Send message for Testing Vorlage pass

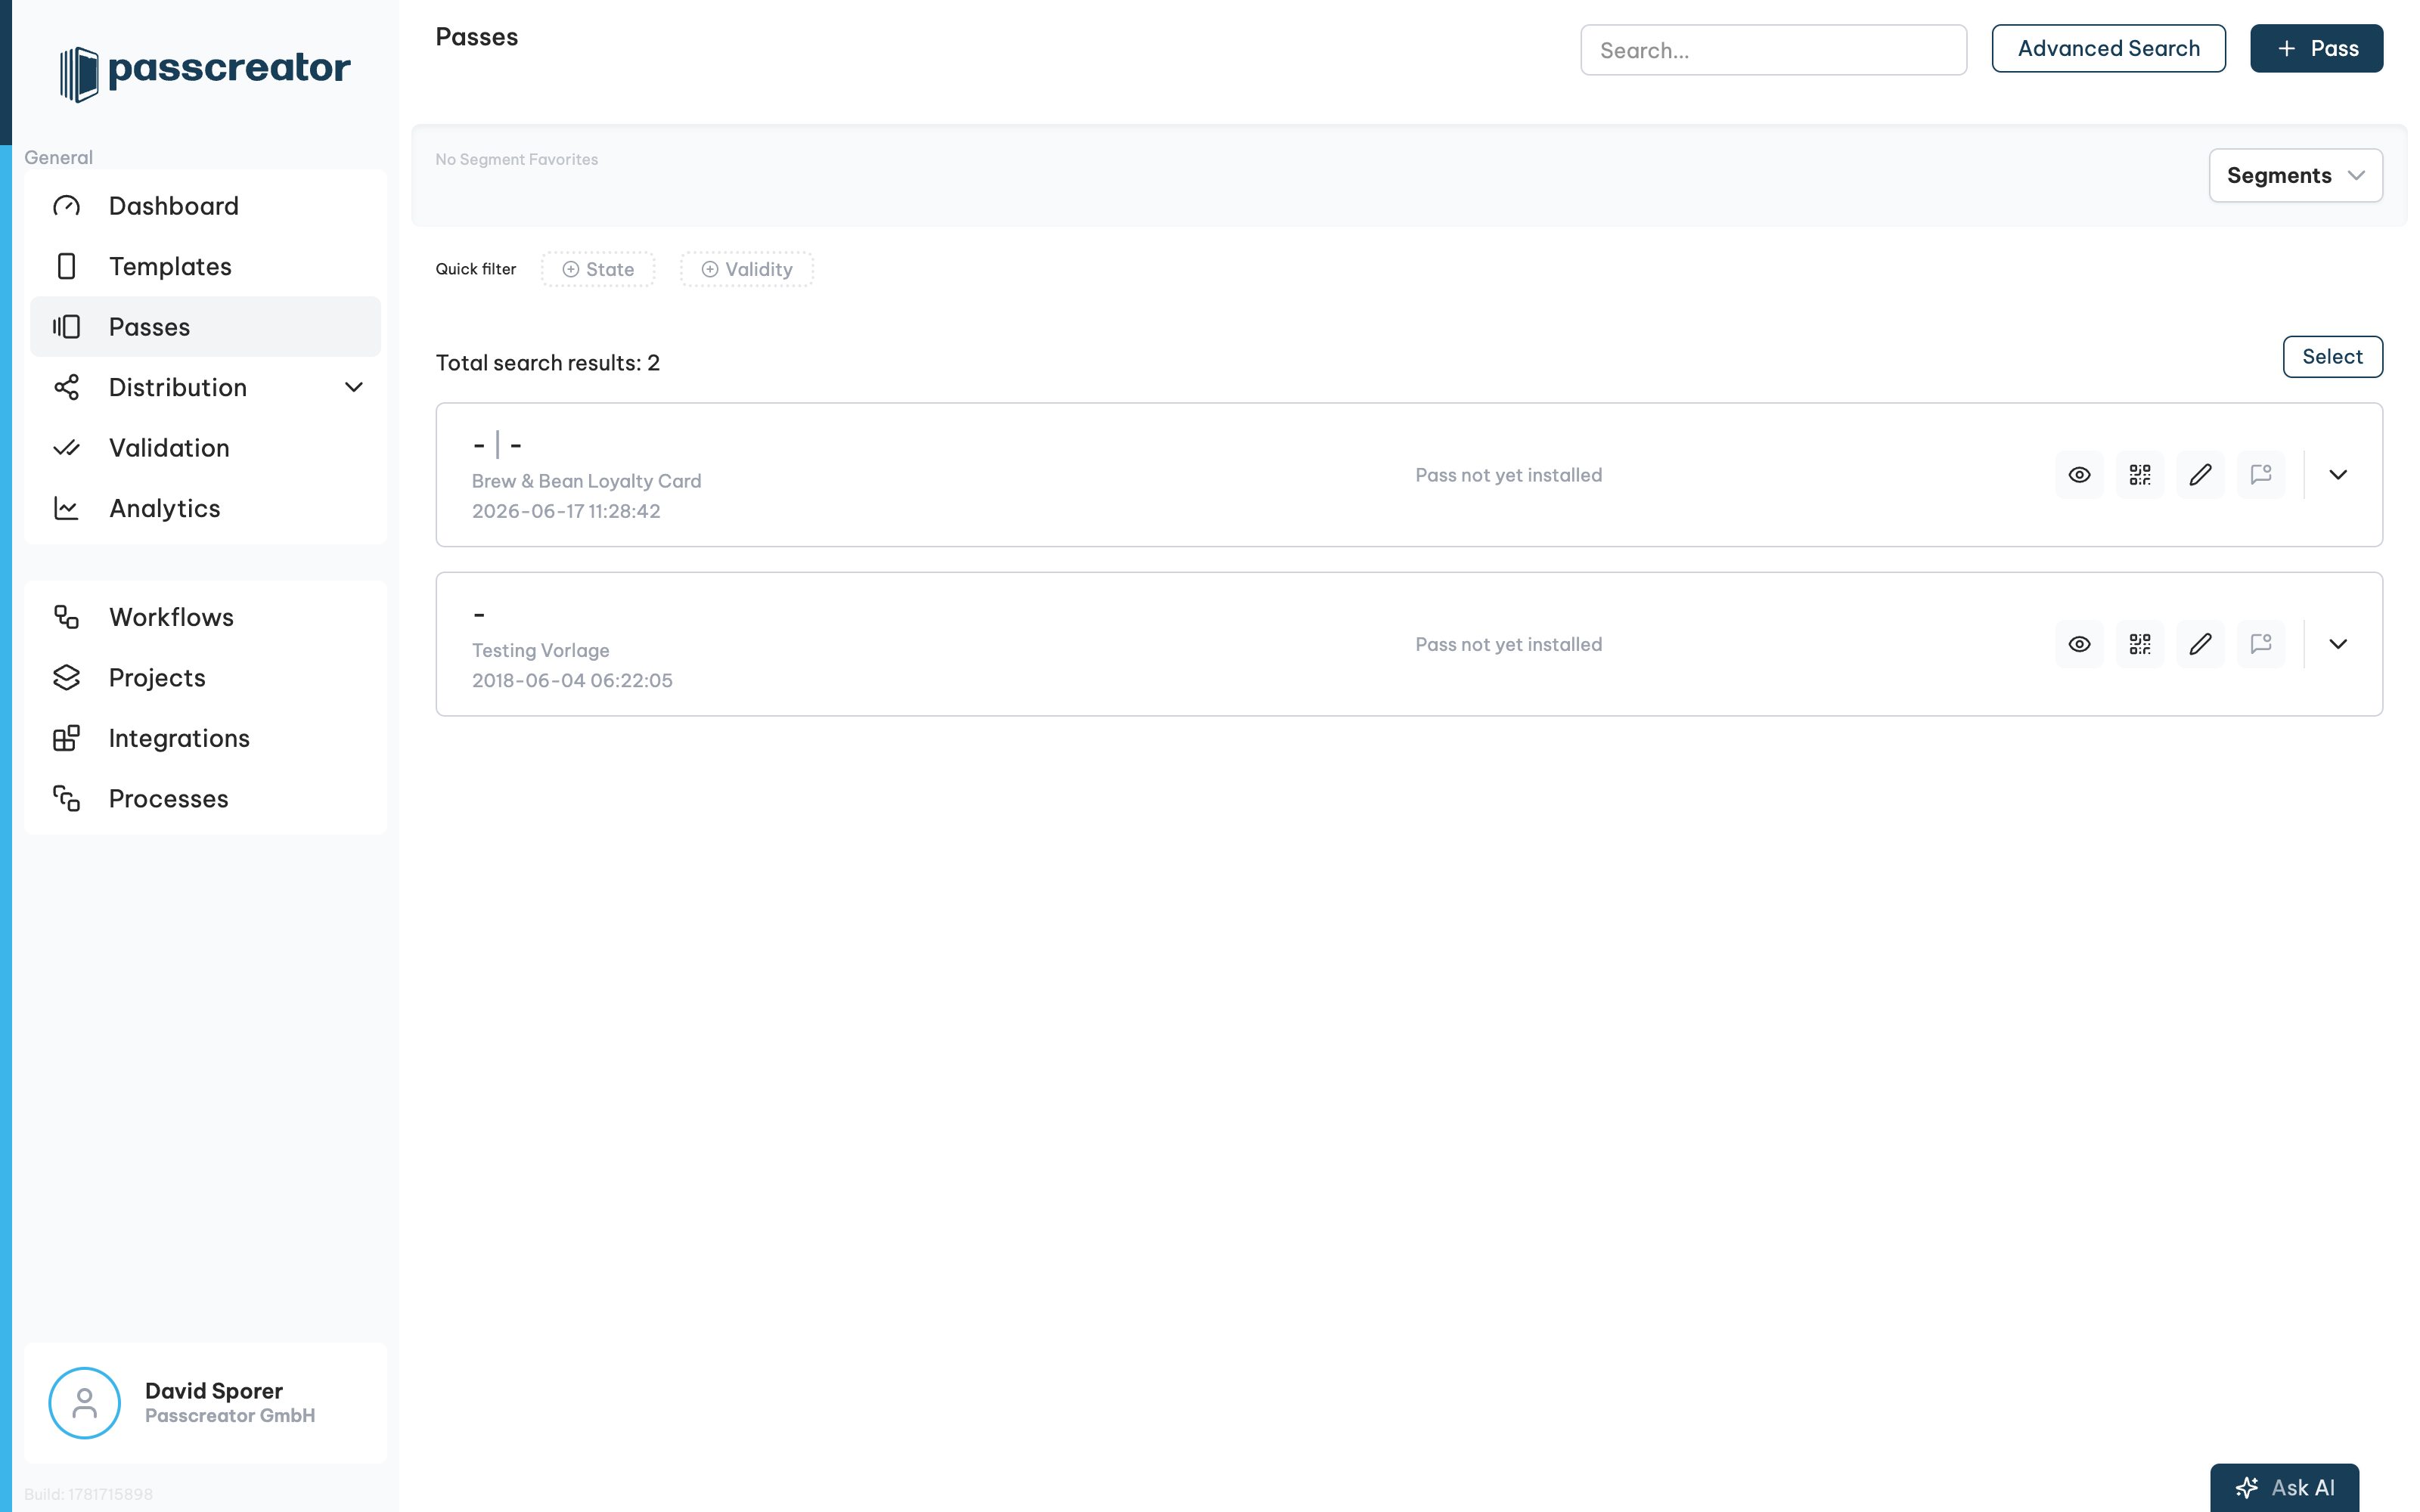(2261, 644)
